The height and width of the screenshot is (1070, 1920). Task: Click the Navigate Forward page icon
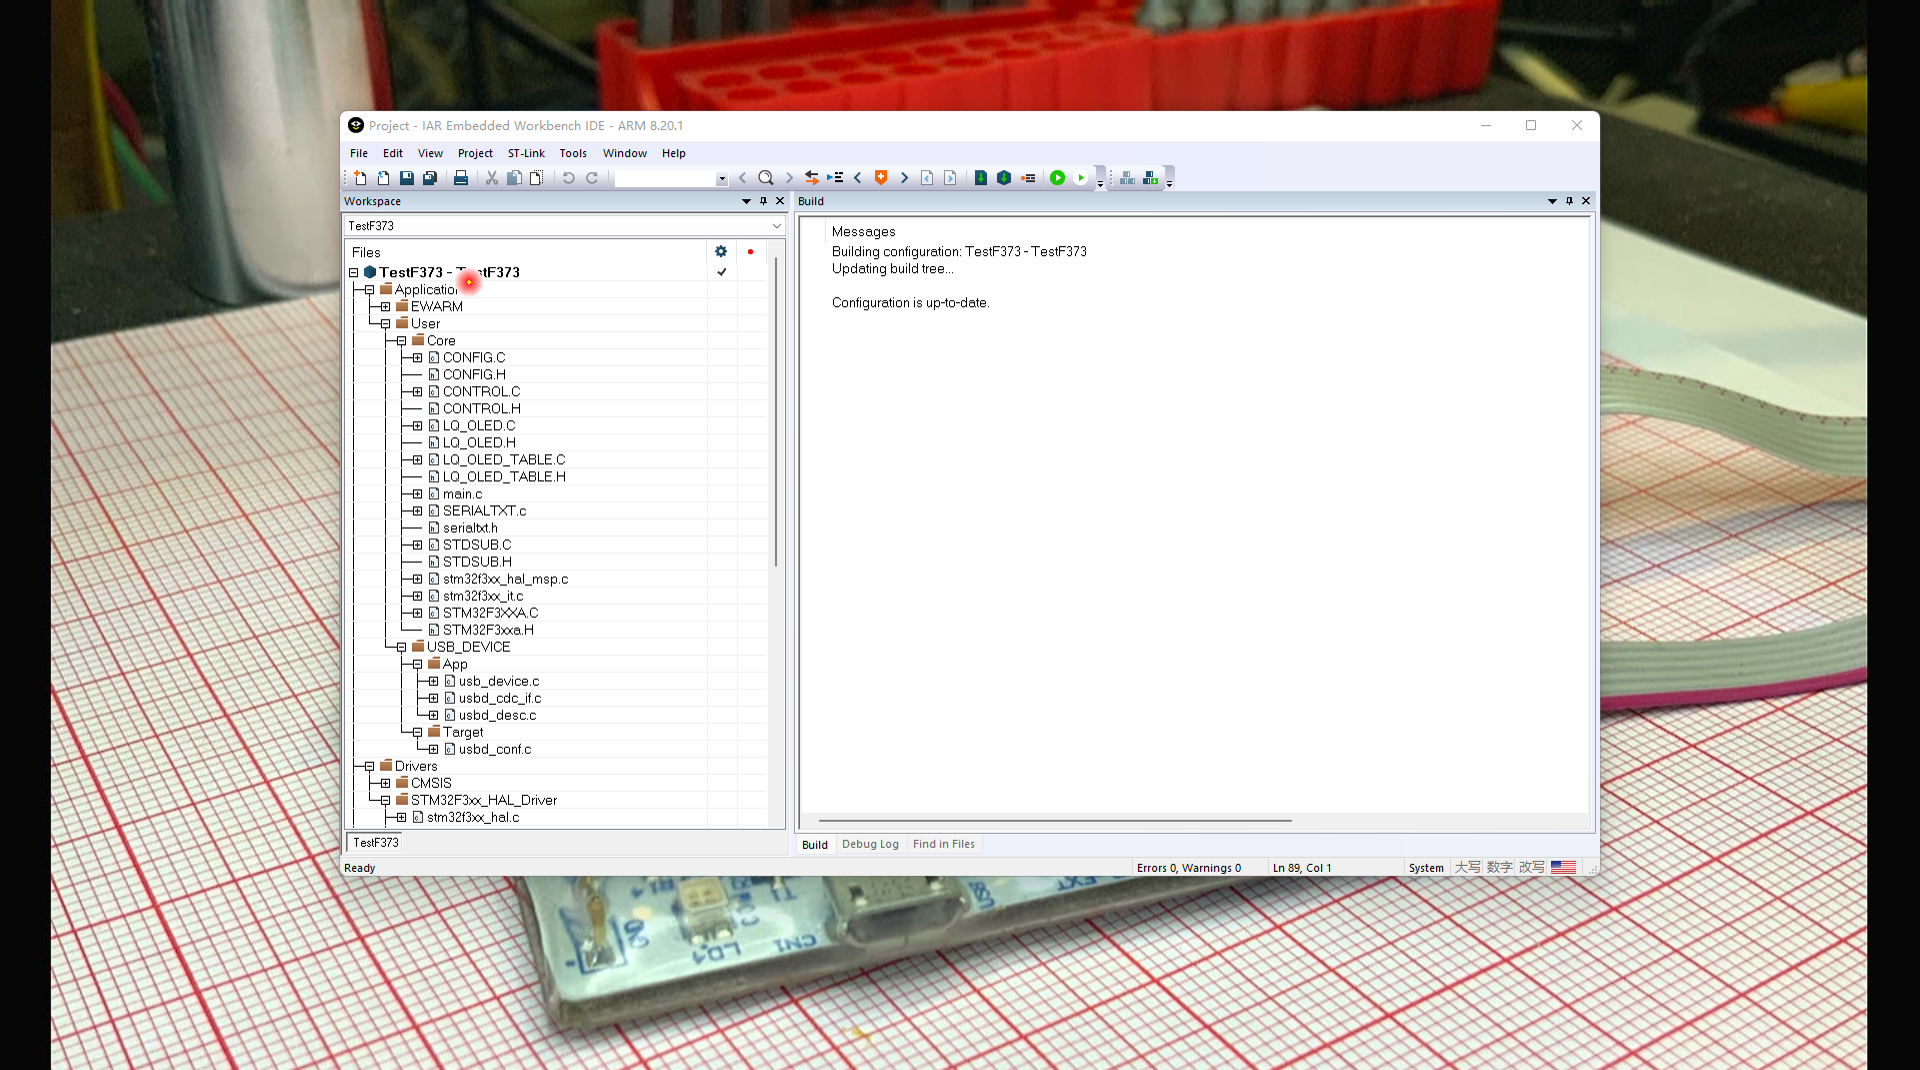pyautogui.click(x=950, y=178)
